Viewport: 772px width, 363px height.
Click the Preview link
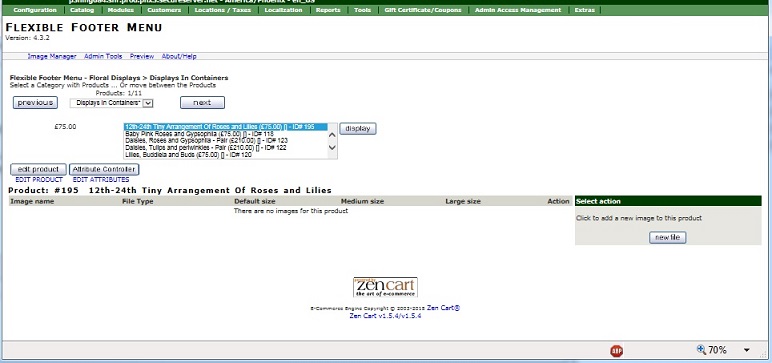click(x=142, y=57)
